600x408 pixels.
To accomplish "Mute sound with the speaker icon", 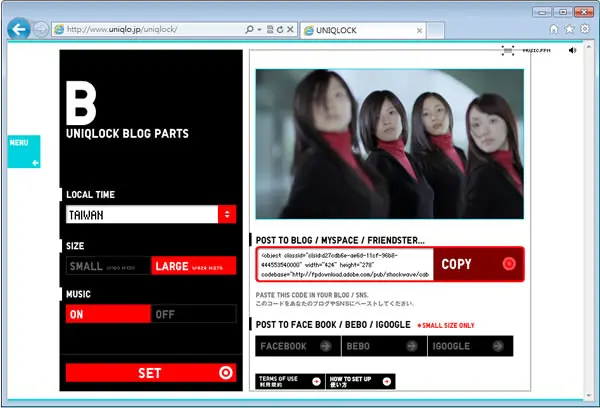I will point(572,51).
